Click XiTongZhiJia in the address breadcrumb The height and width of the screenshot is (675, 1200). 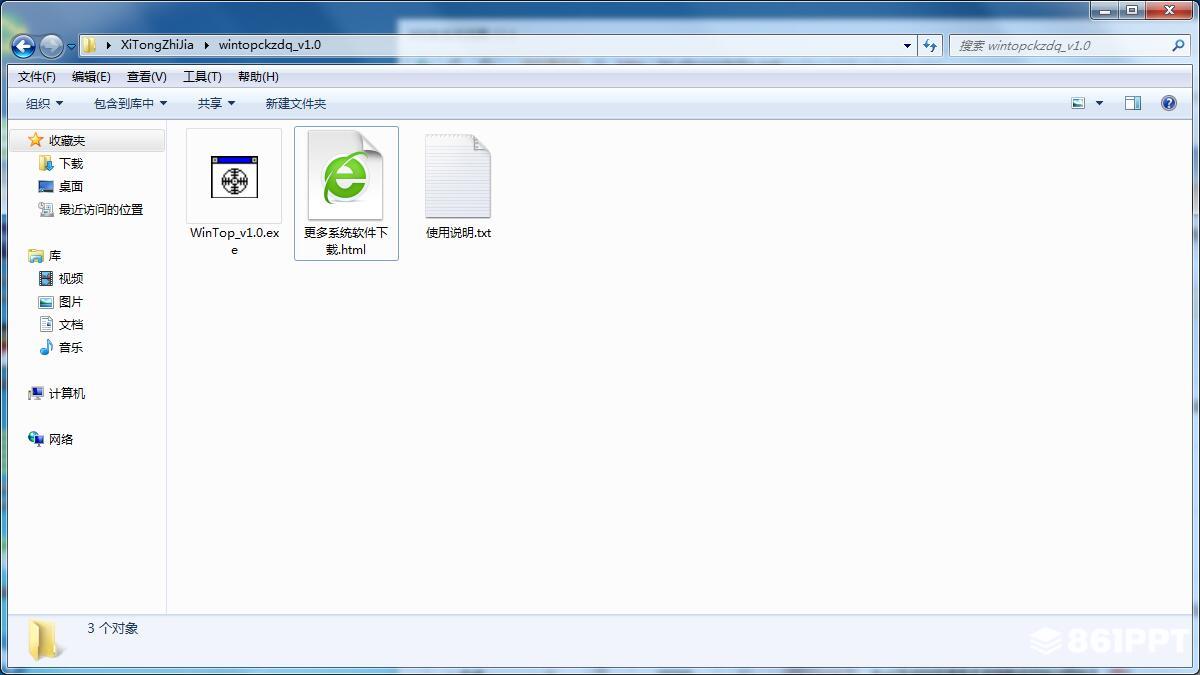pyautogui.click(x=157, y=45)
